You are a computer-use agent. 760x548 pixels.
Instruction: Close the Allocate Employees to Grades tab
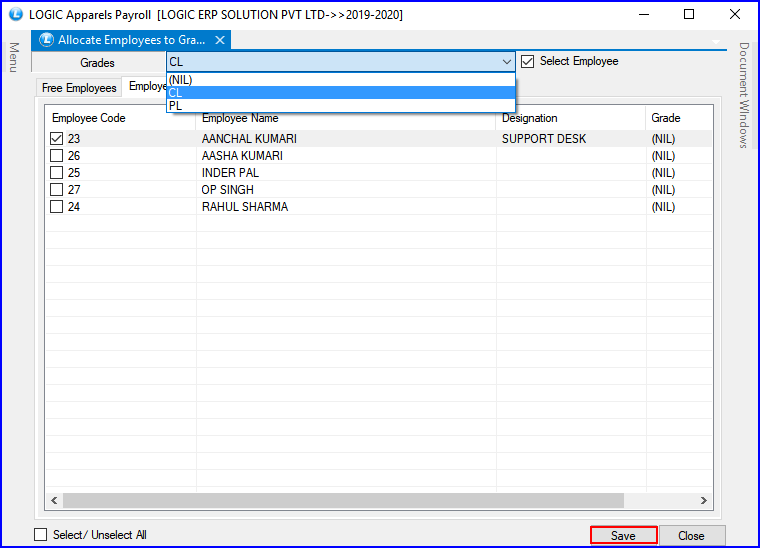(x=220, y=40)
